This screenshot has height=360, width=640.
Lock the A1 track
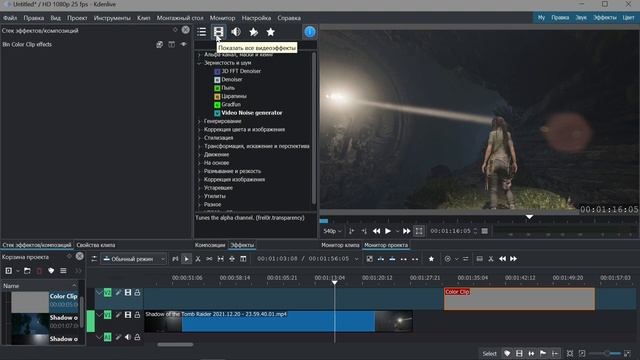pos(138,337)
